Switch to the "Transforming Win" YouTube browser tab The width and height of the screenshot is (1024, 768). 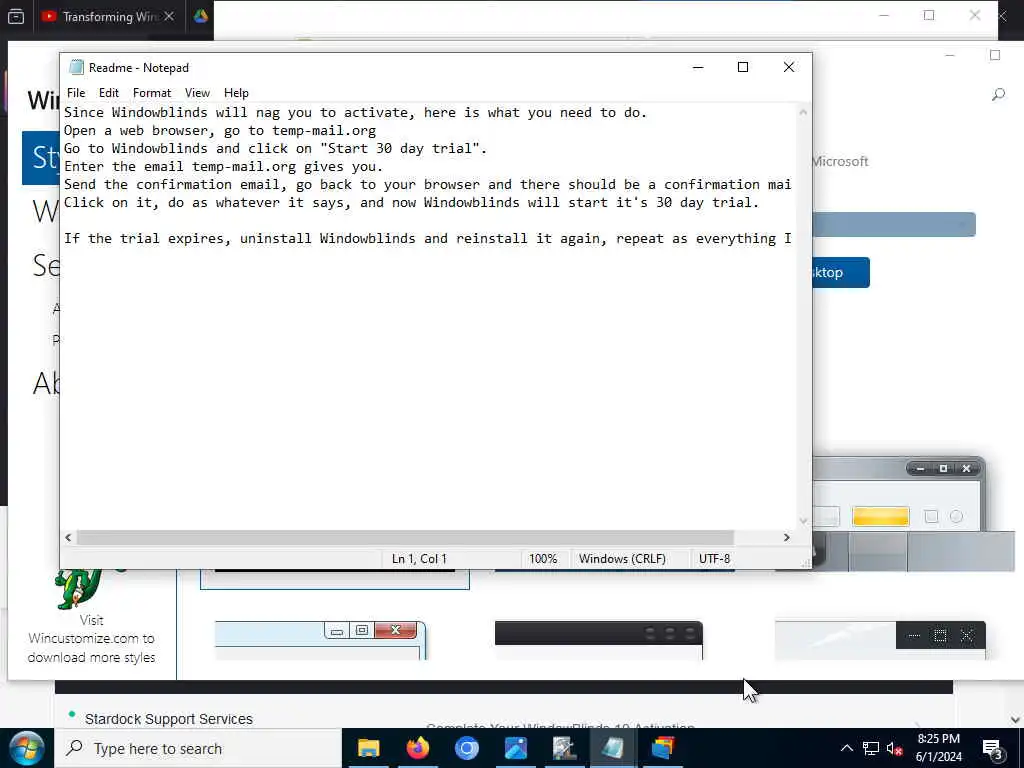click(x=99, y=16)
